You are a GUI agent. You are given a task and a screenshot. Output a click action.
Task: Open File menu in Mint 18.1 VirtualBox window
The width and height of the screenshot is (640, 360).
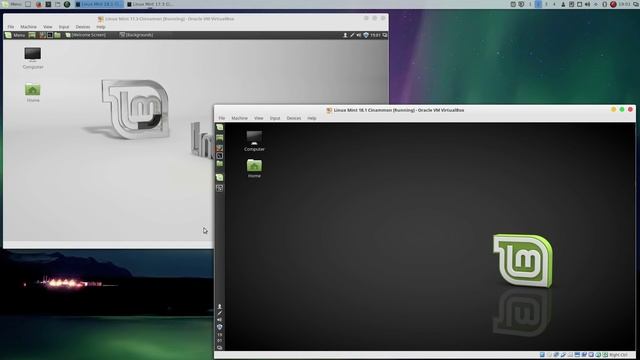(x=222, y=118)
